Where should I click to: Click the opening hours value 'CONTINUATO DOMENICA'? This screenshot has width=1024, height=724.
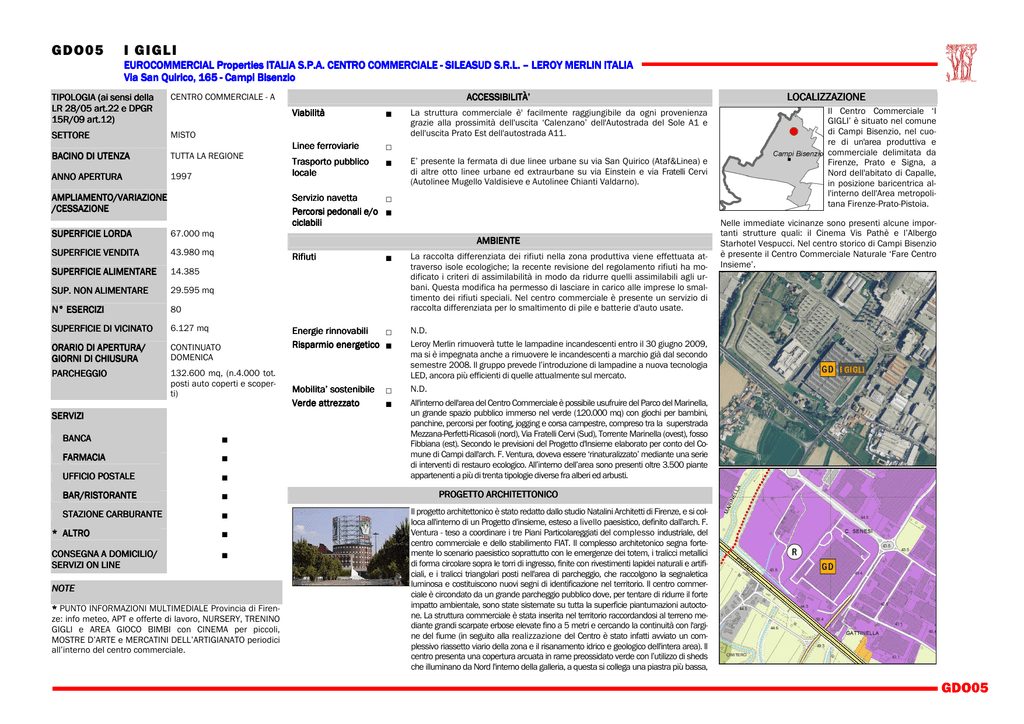[x=196, y=353]
